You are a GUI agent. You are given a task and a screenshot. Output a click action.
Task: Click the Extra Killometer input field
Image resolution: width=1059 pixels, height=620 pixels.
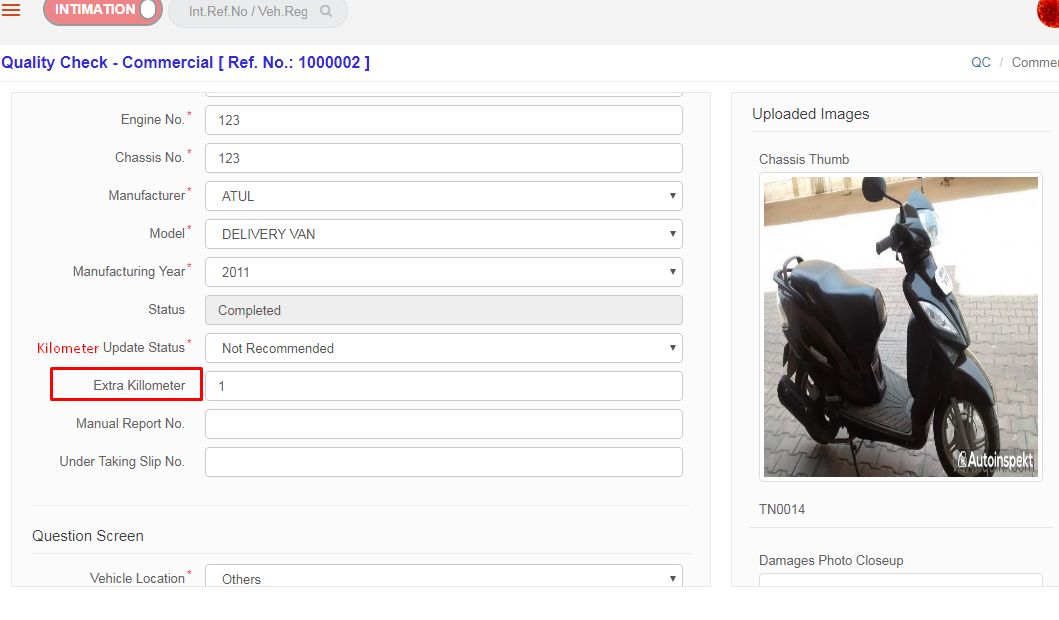coord(443,386)
